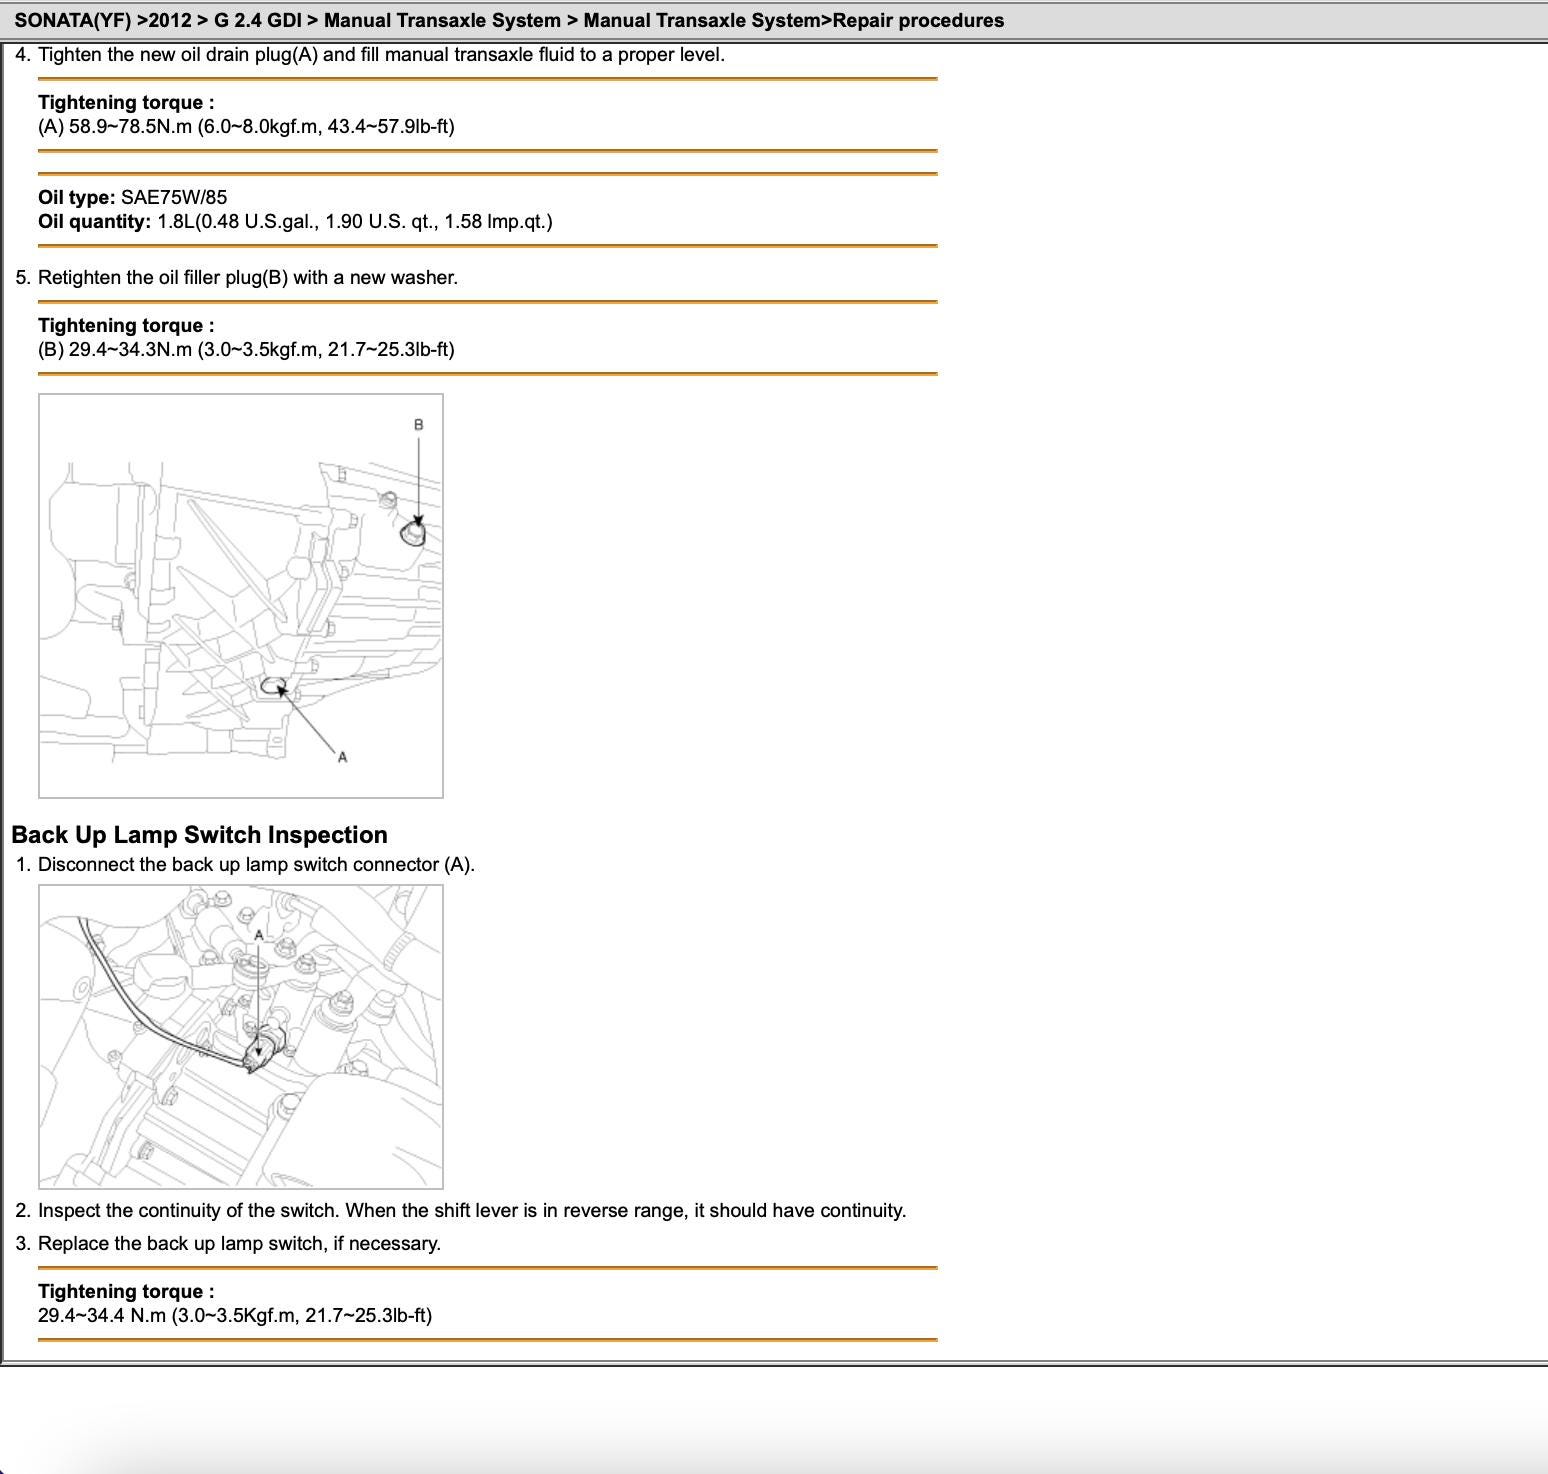Click step 5 retighten oil filler plug text
Screen dimensions: 1548x1474
[x=247, y=278]
